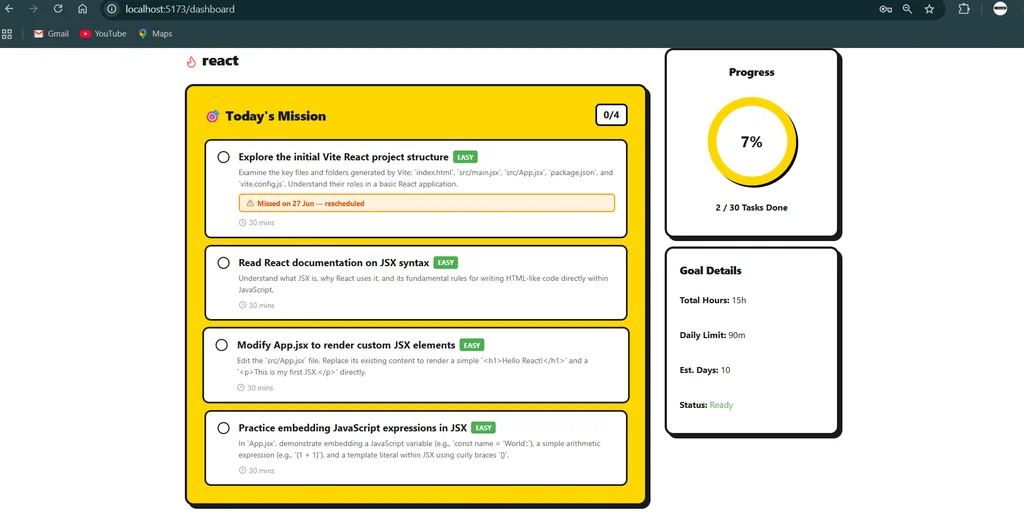Click the 2 / 30 Tasks Done text

tap(752, 208)
